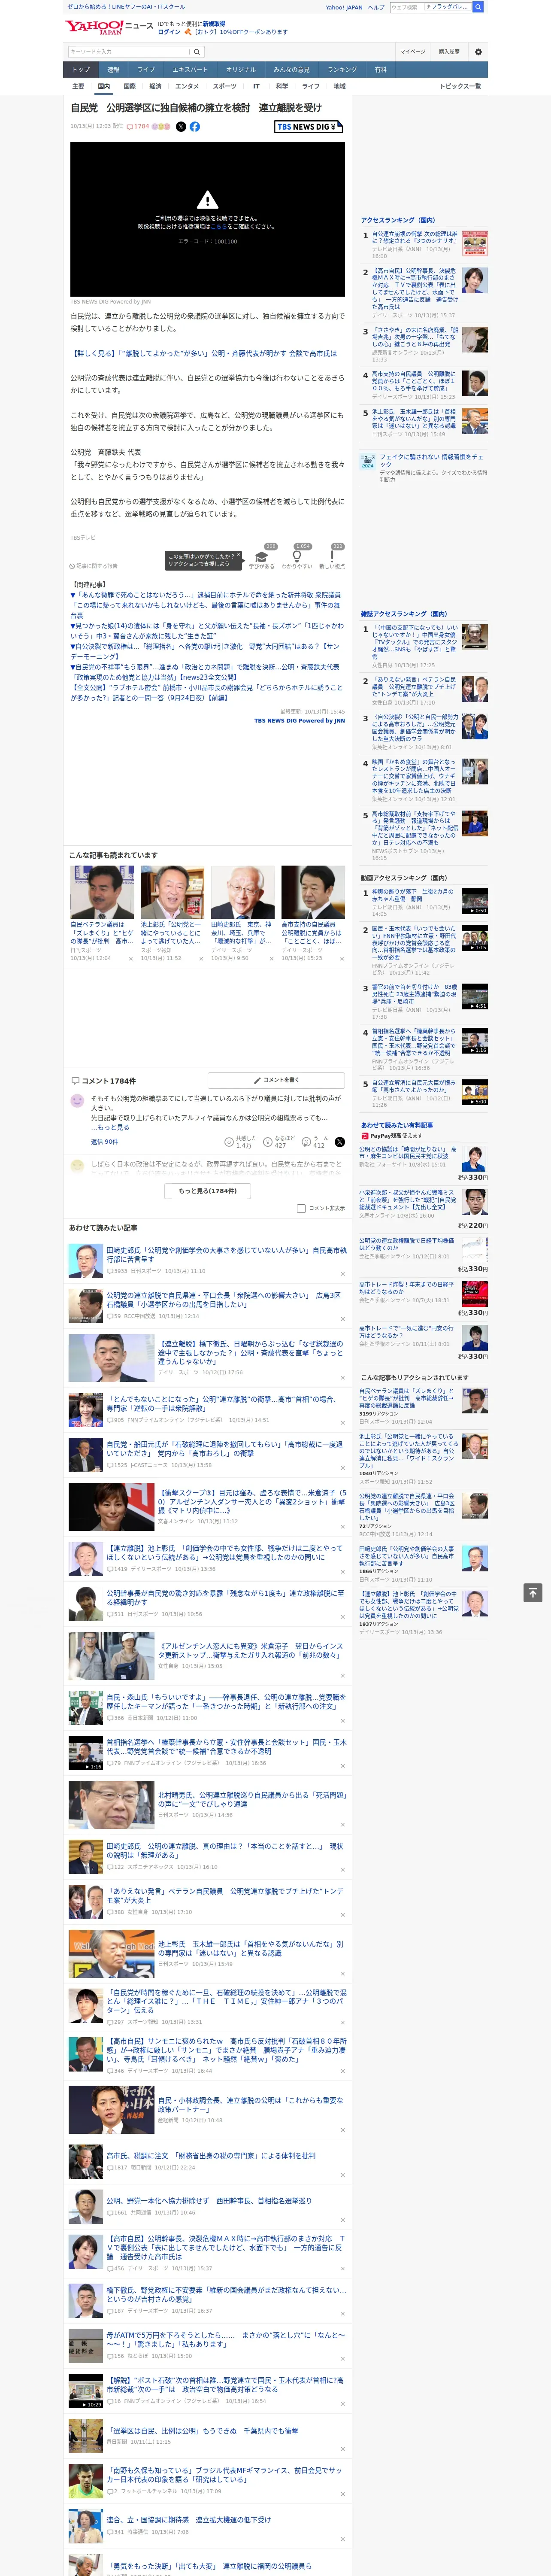Open the 国内 category tab
This screenshot has height=2576, width=551.
coord(104,87)
